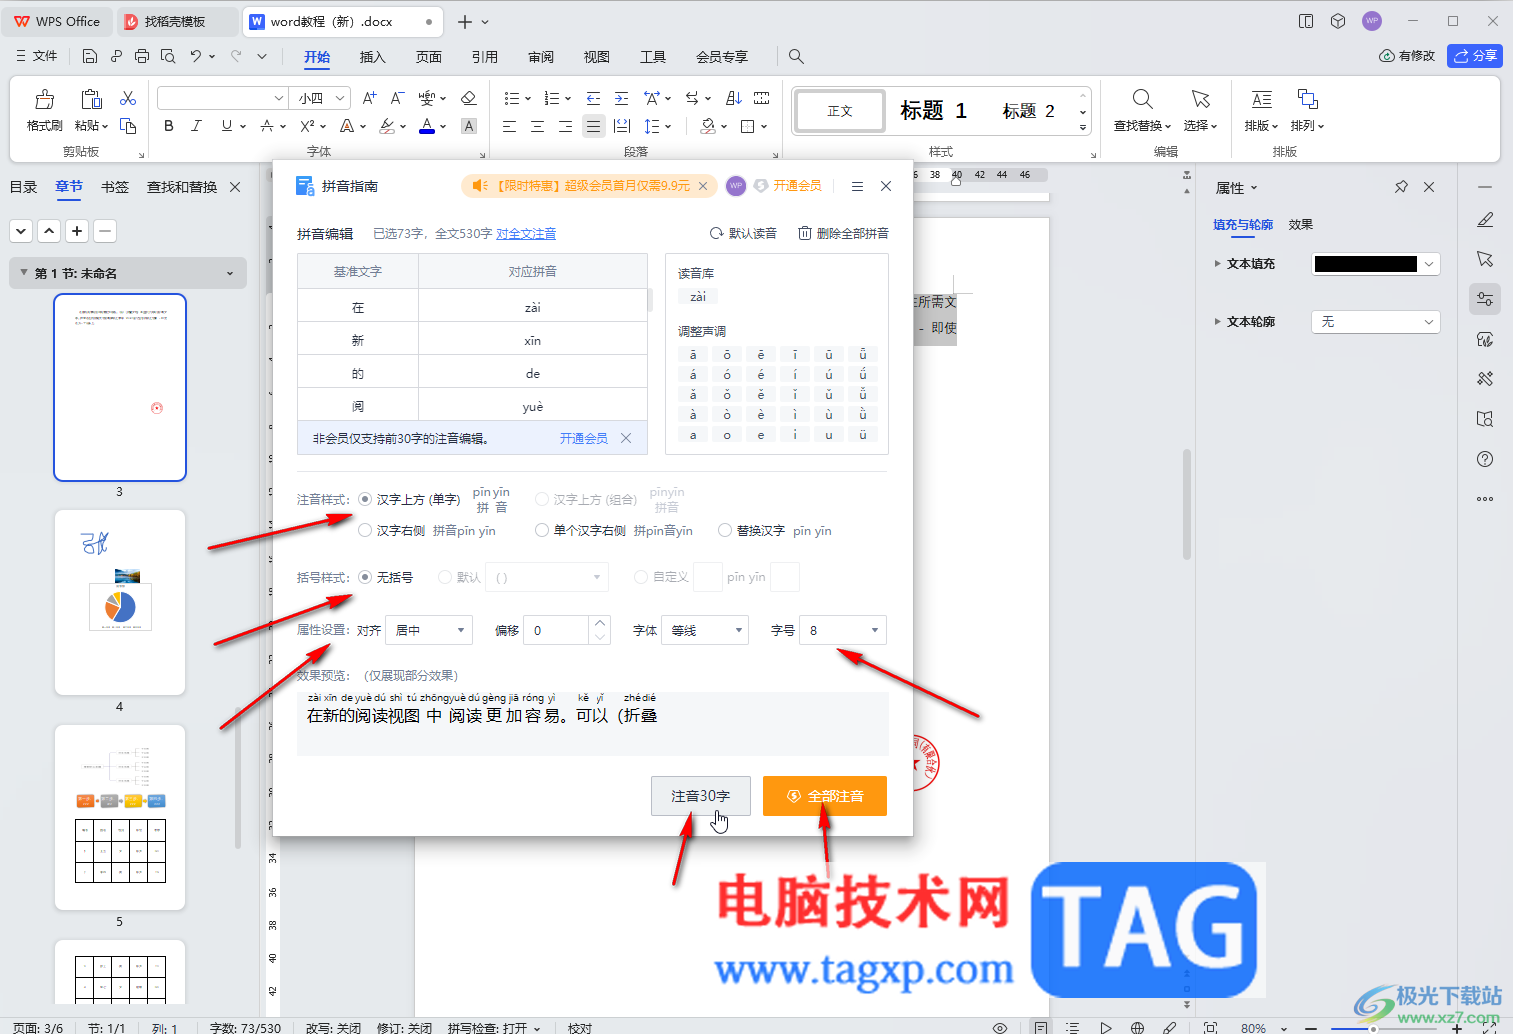1513x1034 pixels.
Task: Click the globe web layout status icon
Action: click(x=1137, y=1027)
